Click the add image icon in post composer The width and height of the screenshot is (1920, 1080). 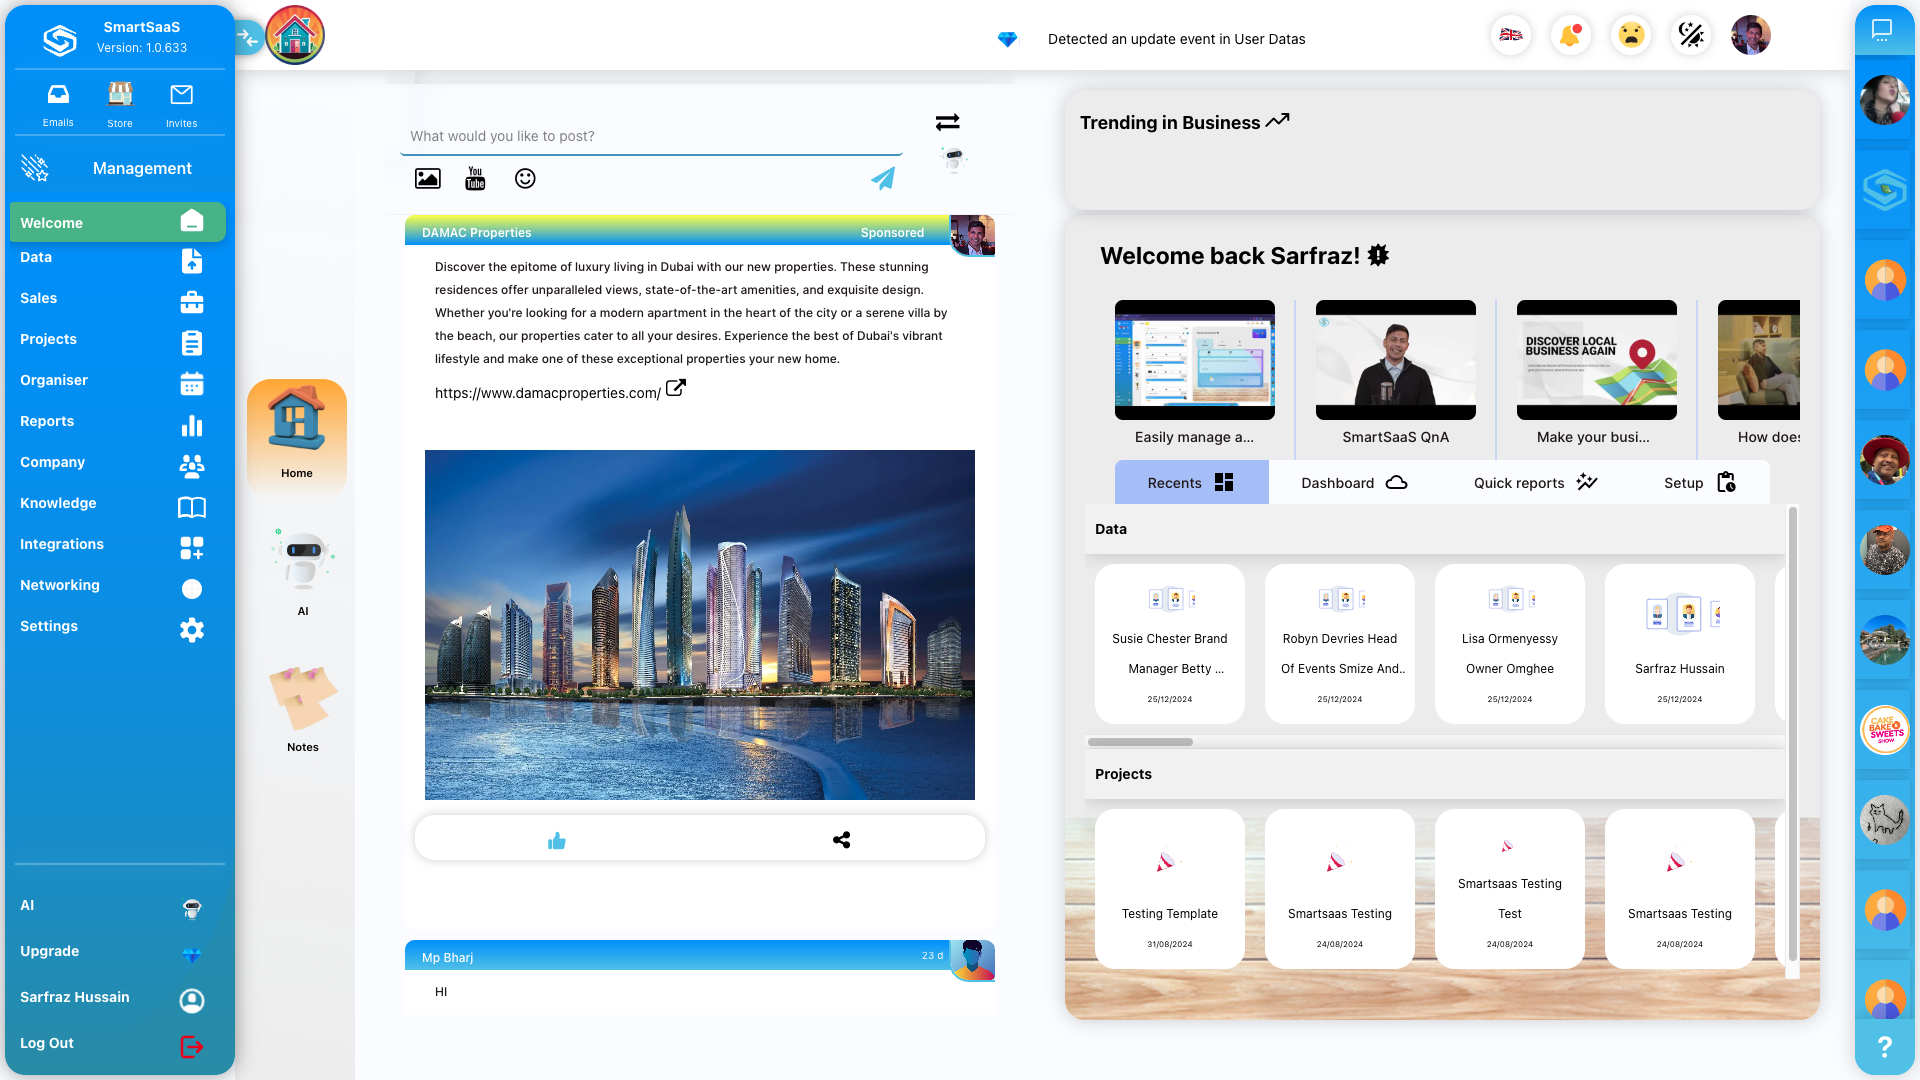click(428, 179)
